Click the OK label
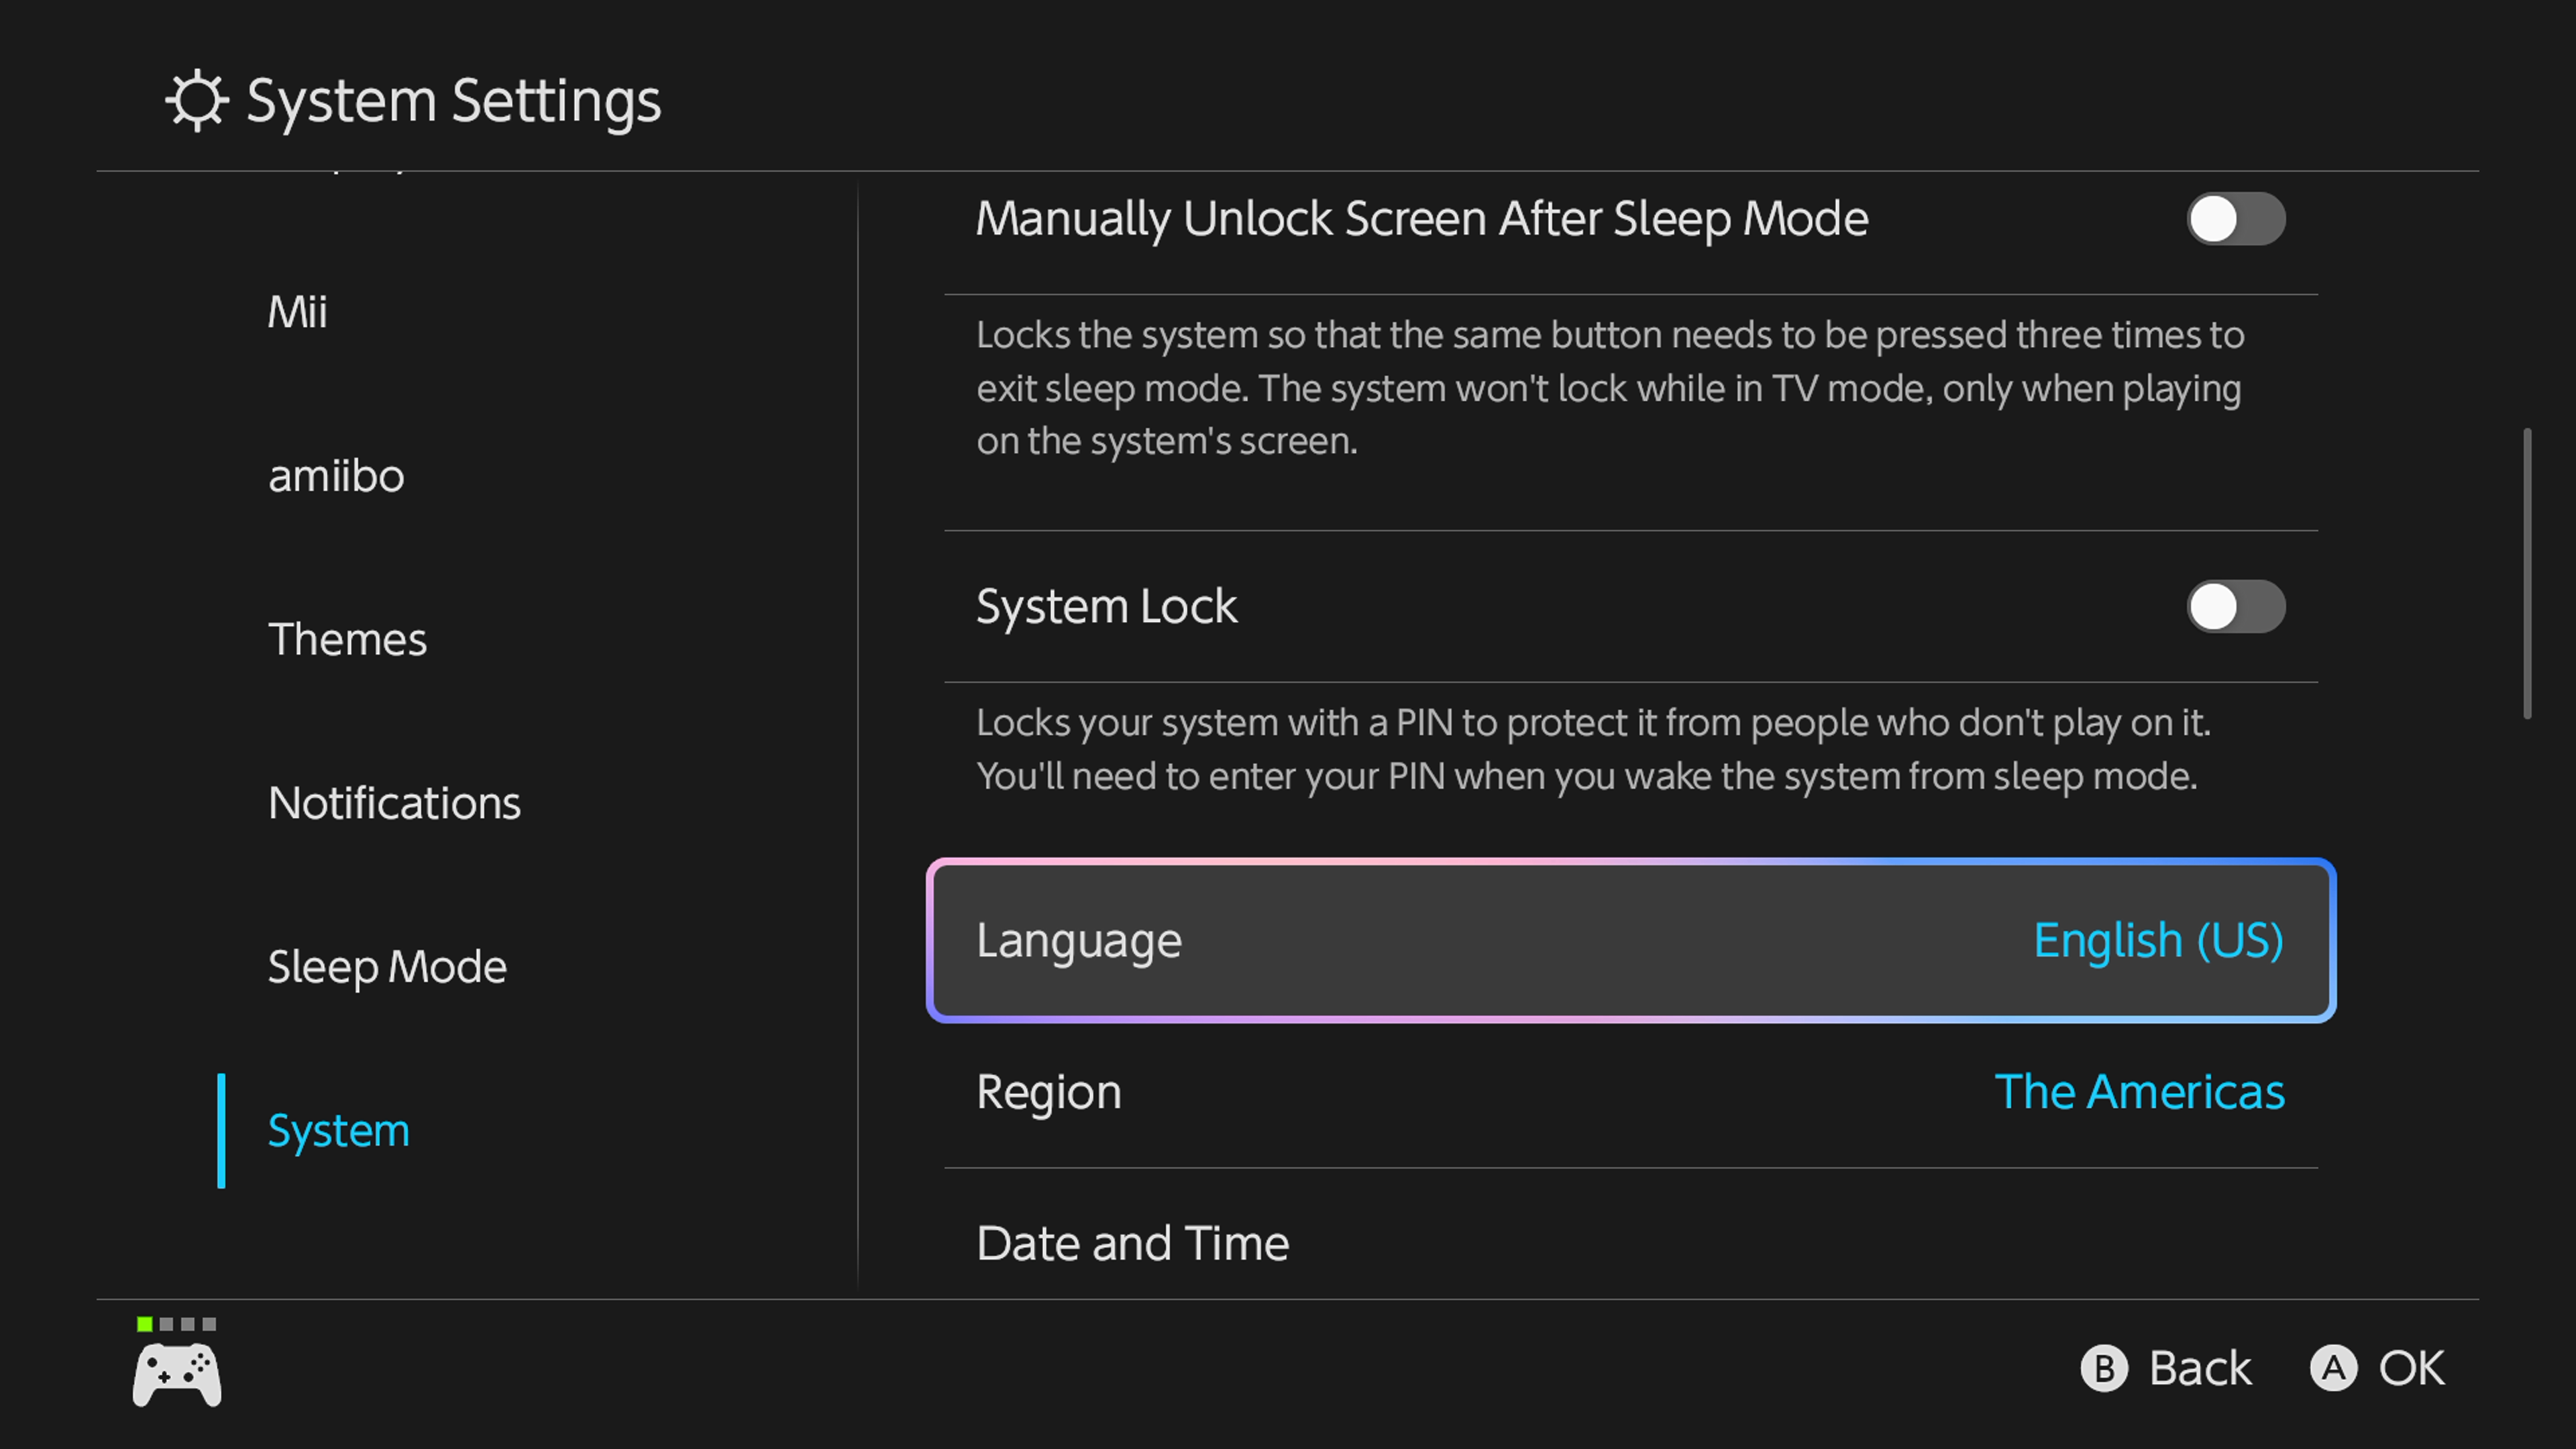2576x1449 pixels. 2410,1368
